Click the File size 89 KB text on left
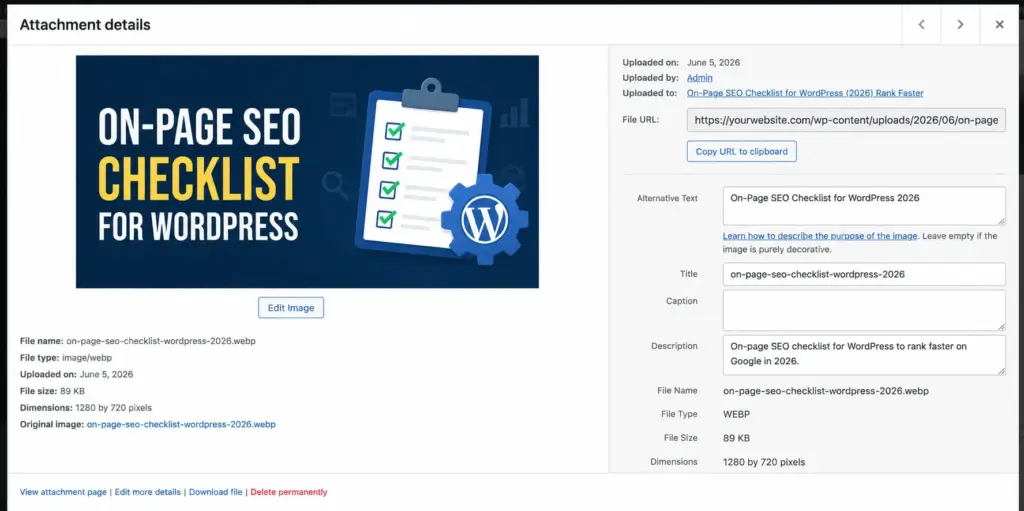 [52, 391]
